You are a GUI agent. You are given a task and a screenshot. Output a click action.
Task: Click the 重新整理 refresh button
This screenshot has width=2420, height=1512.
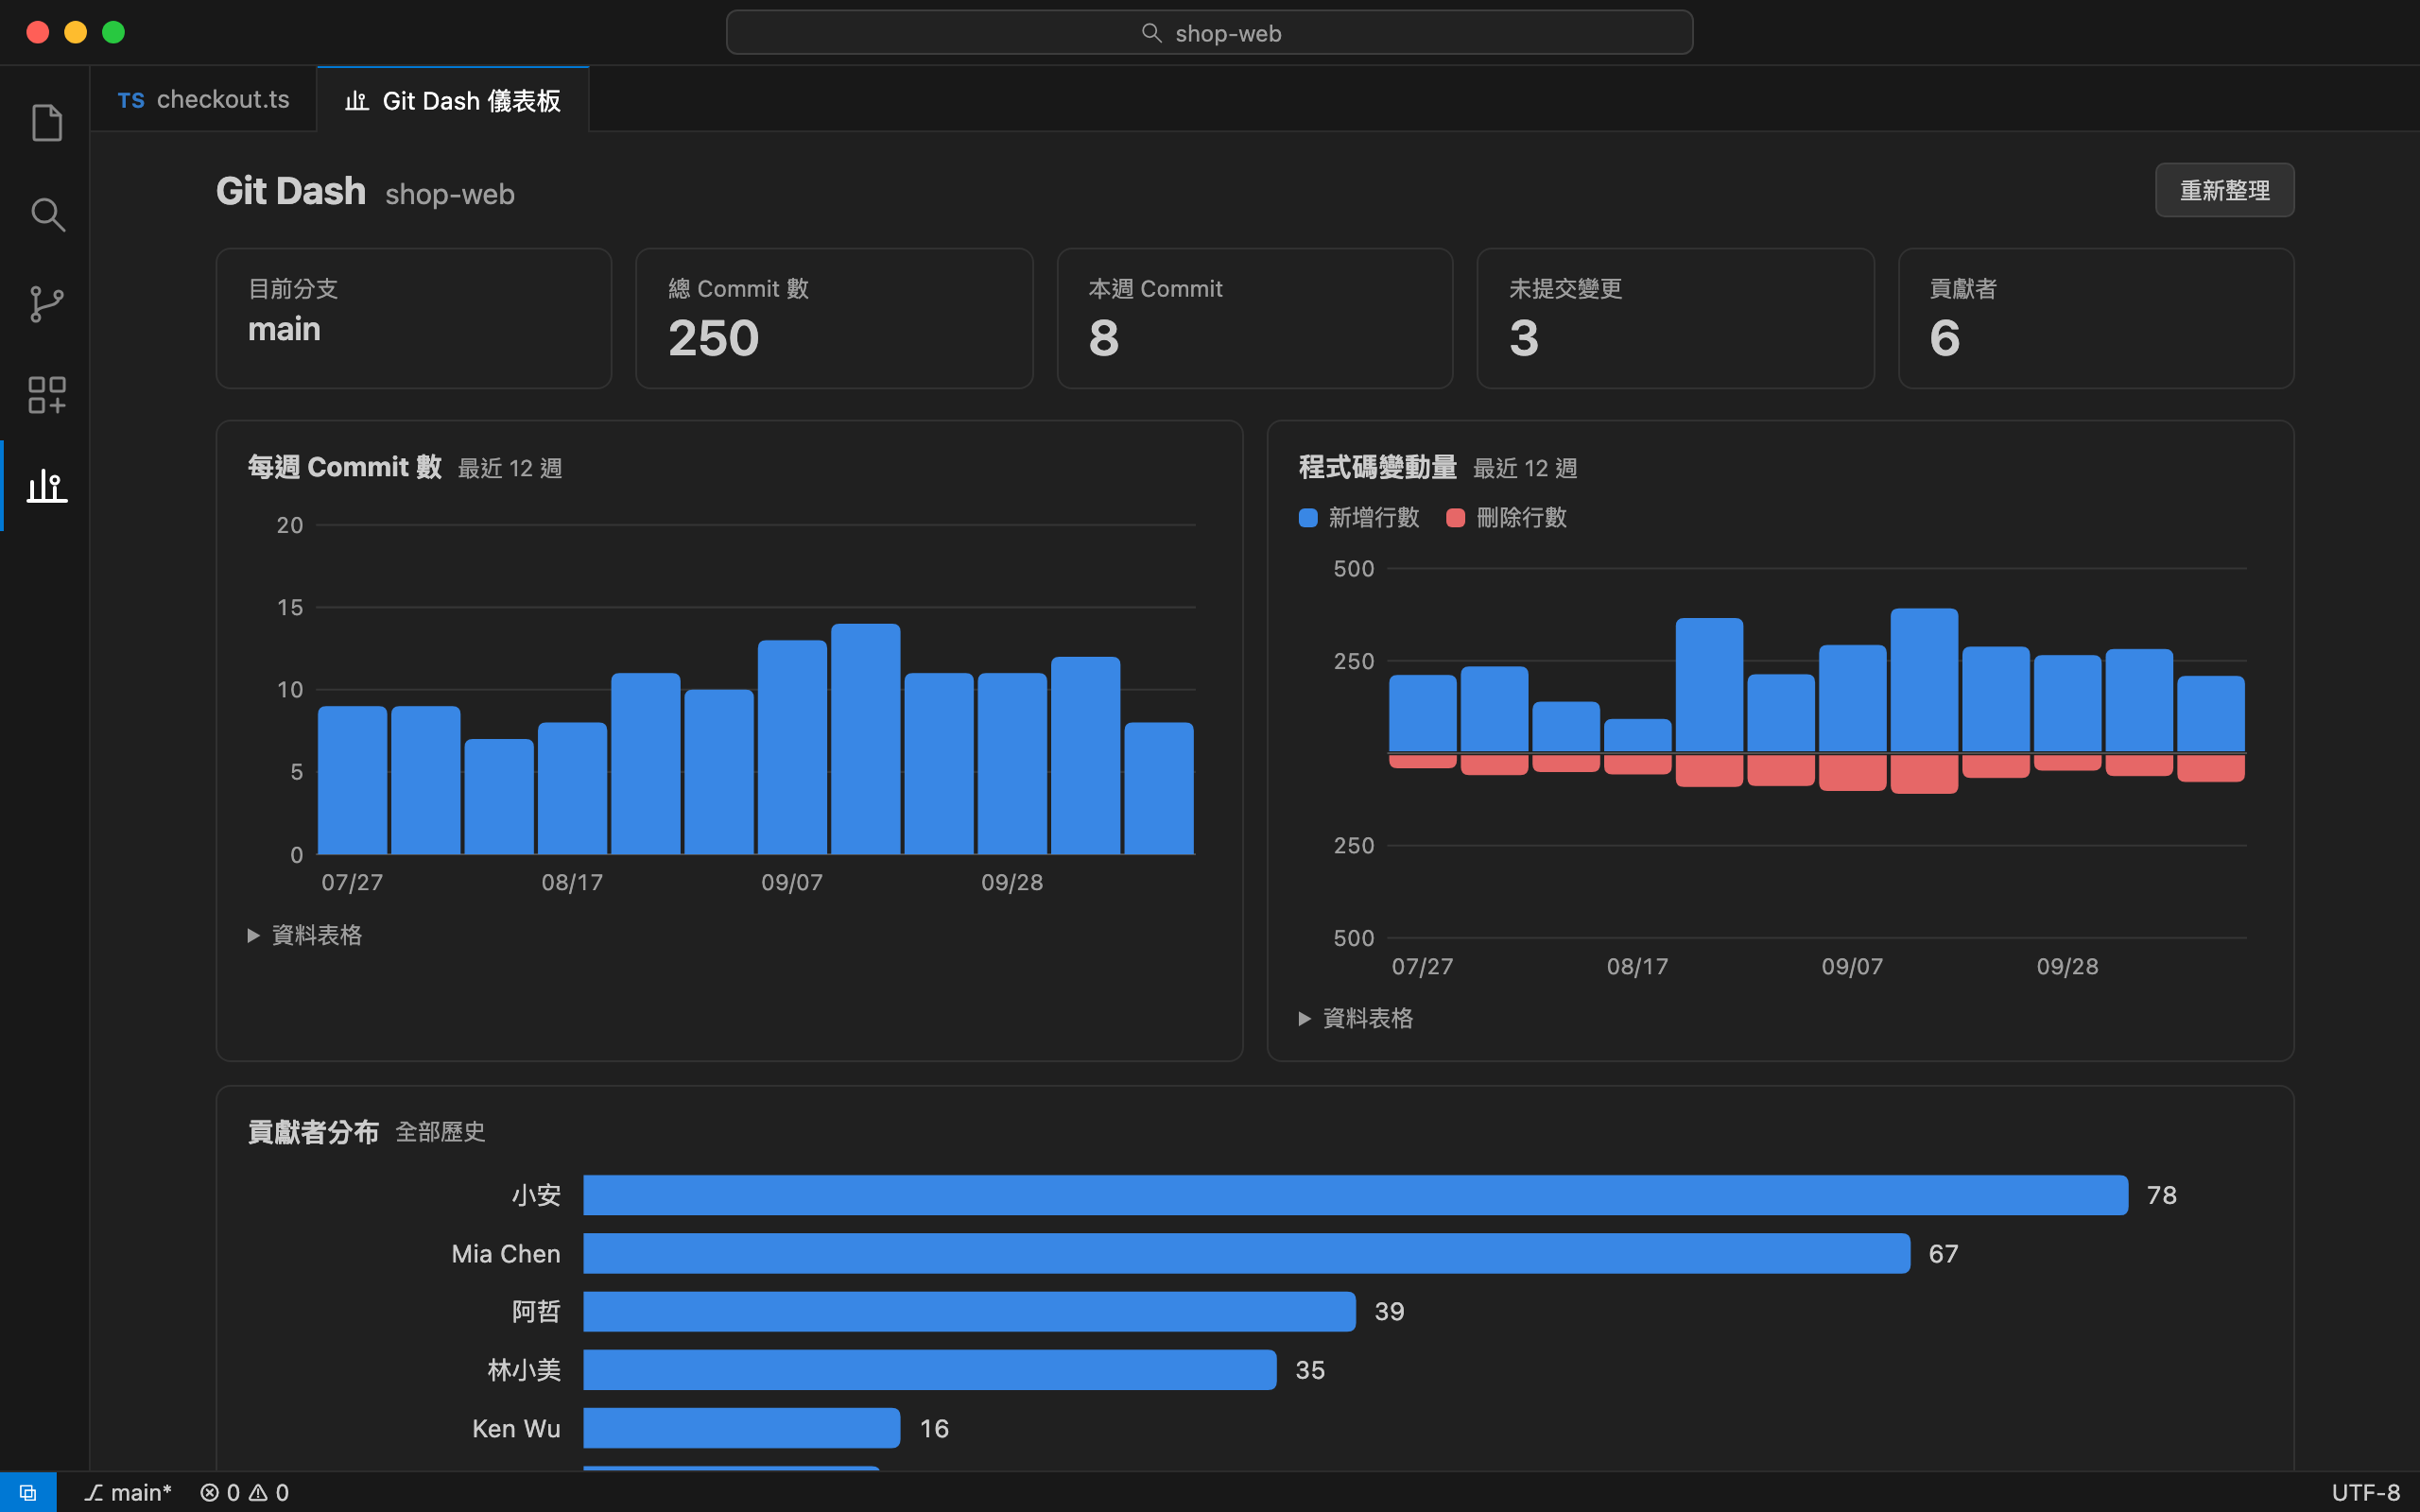coord(2224,190)
